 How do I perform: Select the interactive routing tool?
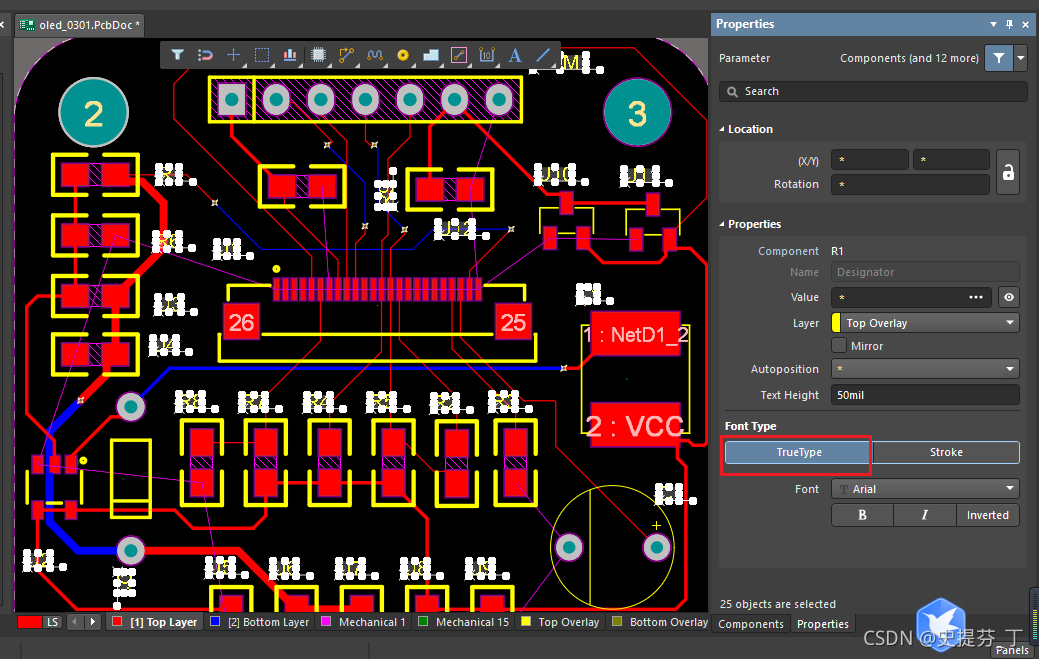(x=347, y=55)
